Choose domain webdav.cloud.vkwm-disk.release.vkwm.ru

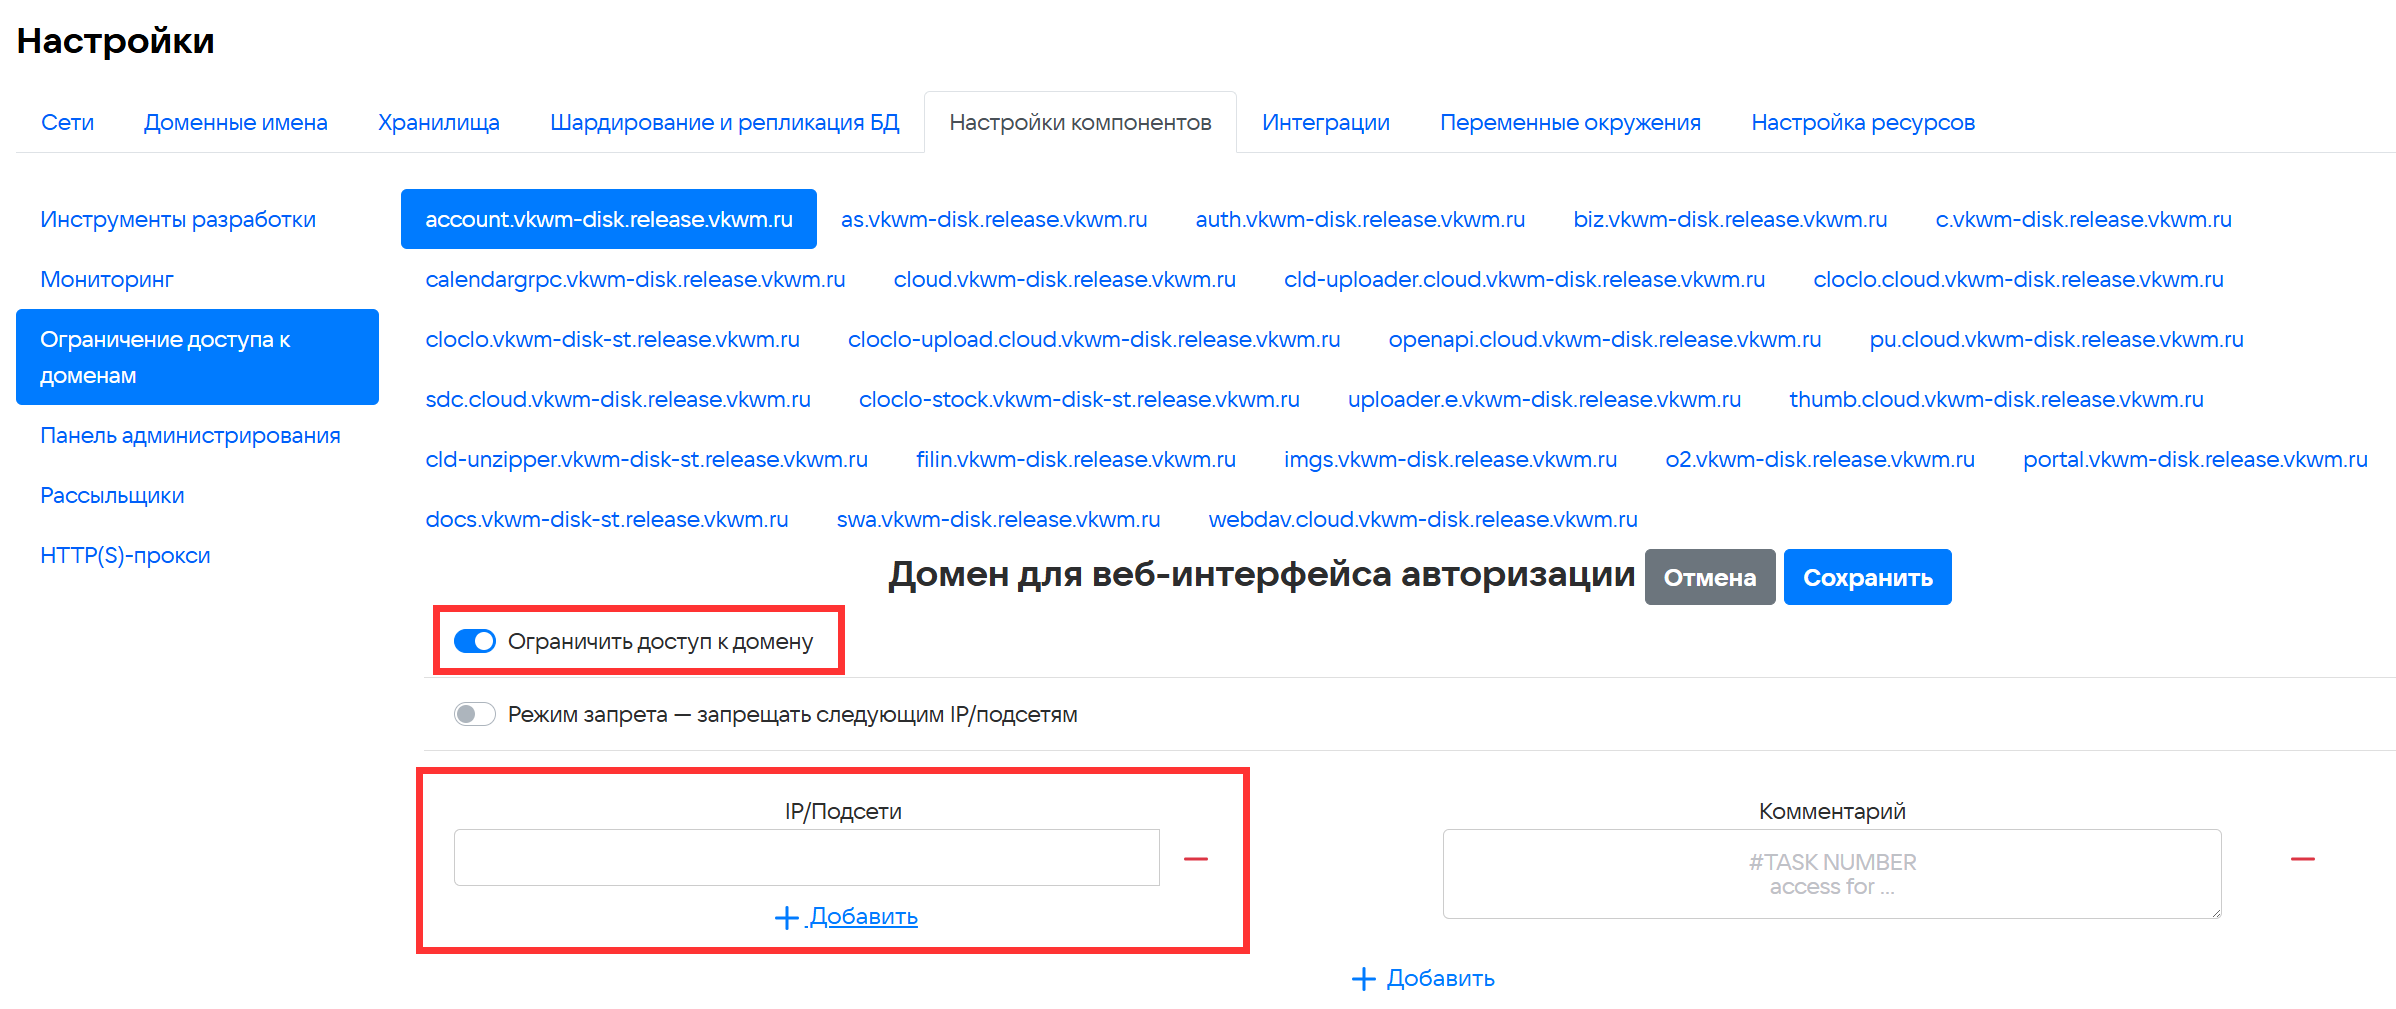click(x=1422, y=519)
